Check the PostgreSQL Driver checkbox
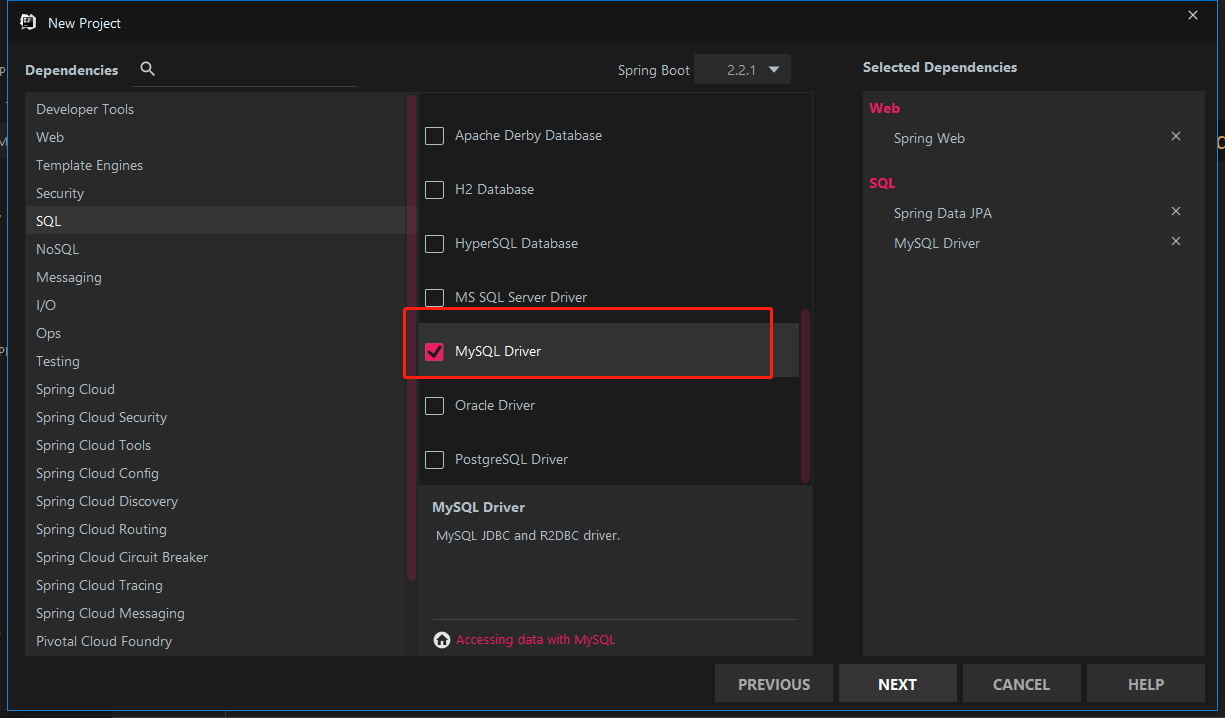This screenshot has height=718, width=1225. click(x=435, y=459)
